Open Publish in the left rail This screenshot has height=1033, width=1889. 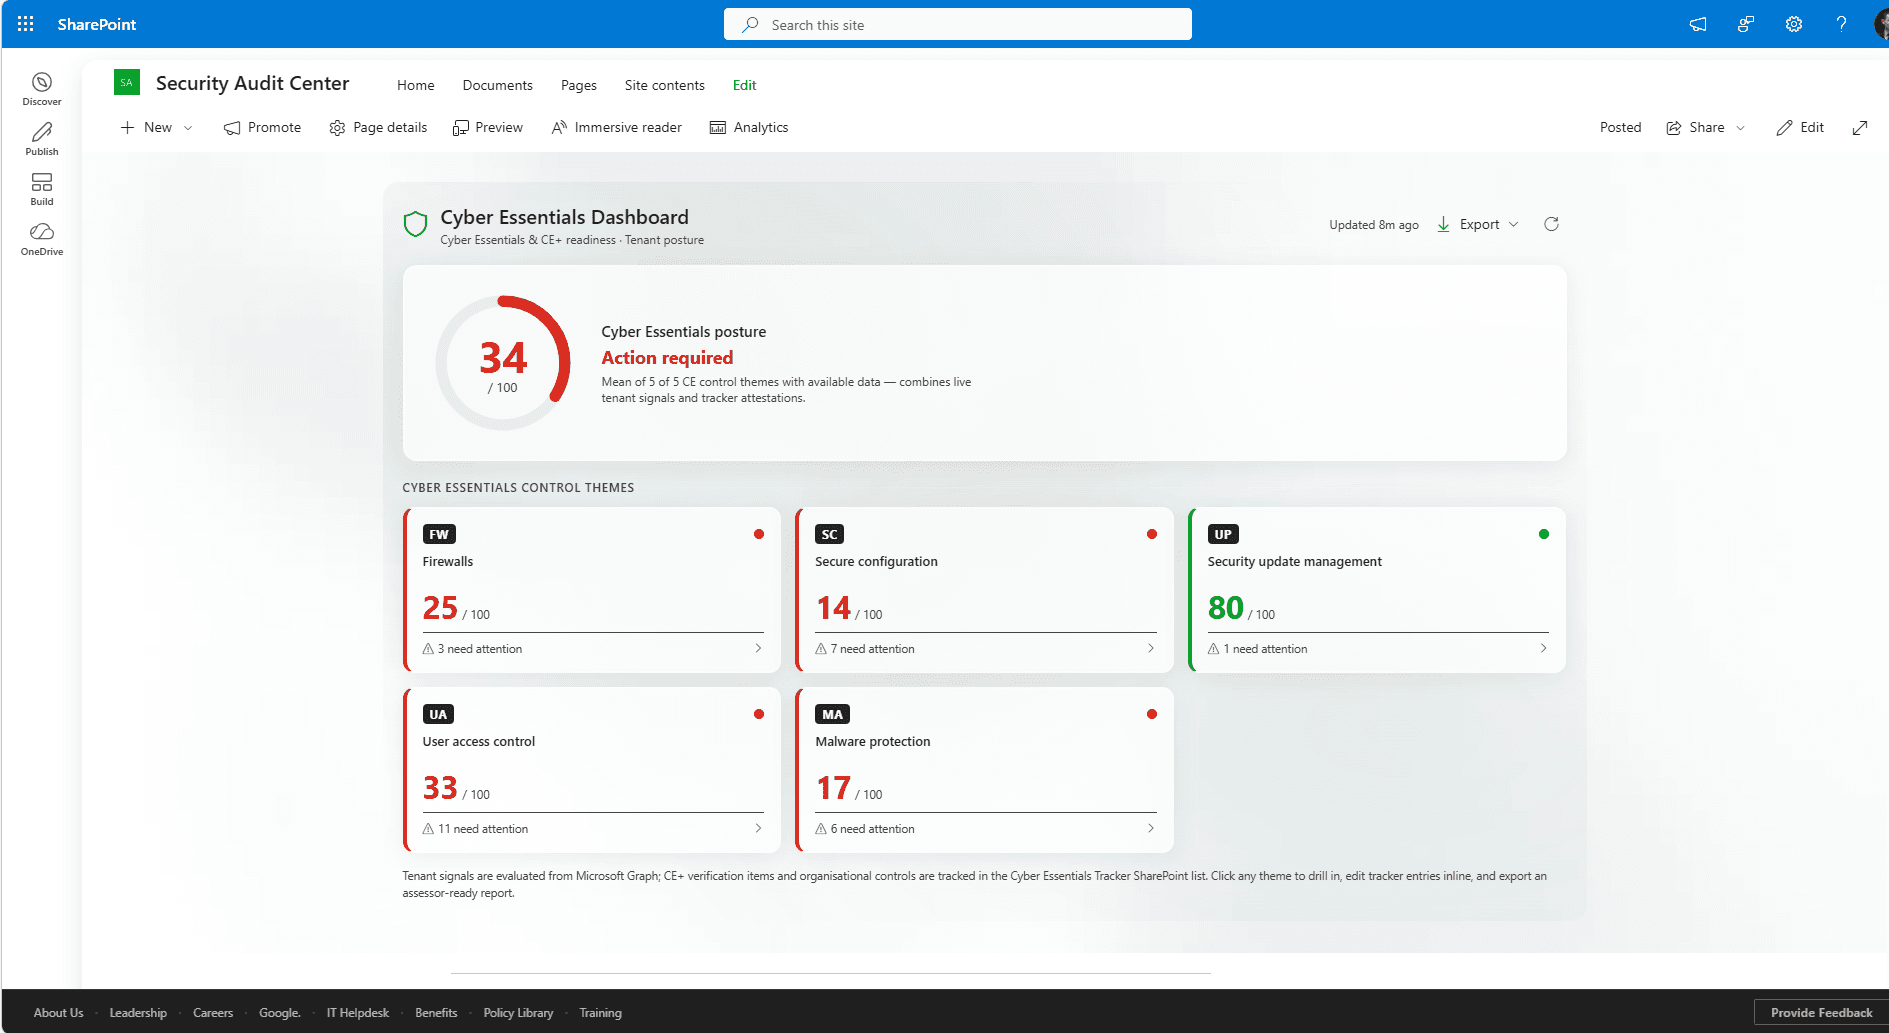coord(42,139)
